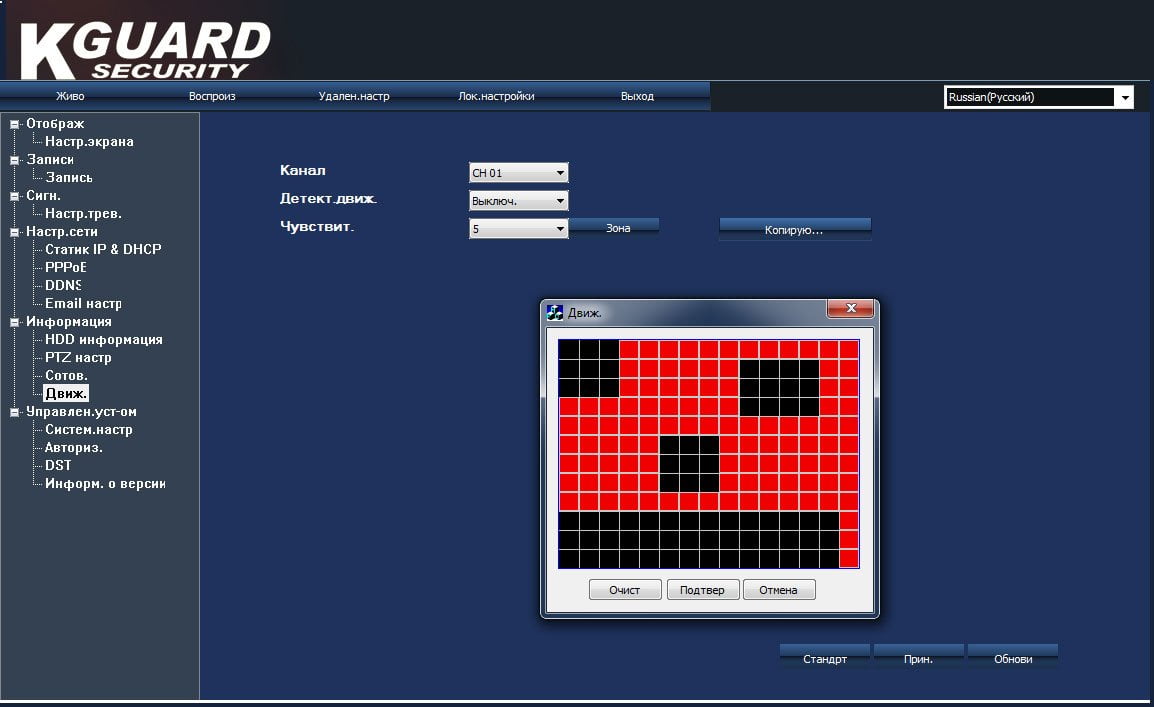Click the Движ. dialog title icon
The height and width of the screenshot is (707, 1154).
point(555,313)
